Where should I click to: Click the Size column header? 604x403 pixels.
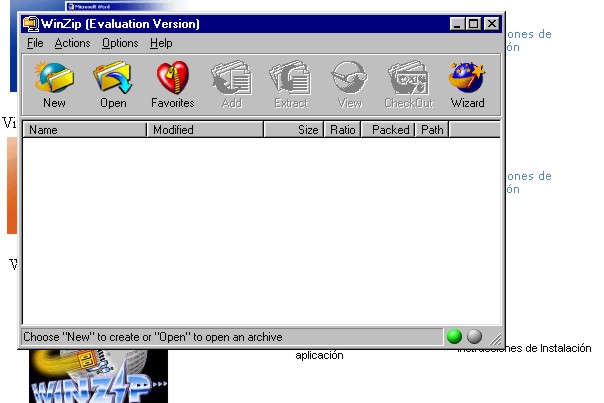click(293, 130)
